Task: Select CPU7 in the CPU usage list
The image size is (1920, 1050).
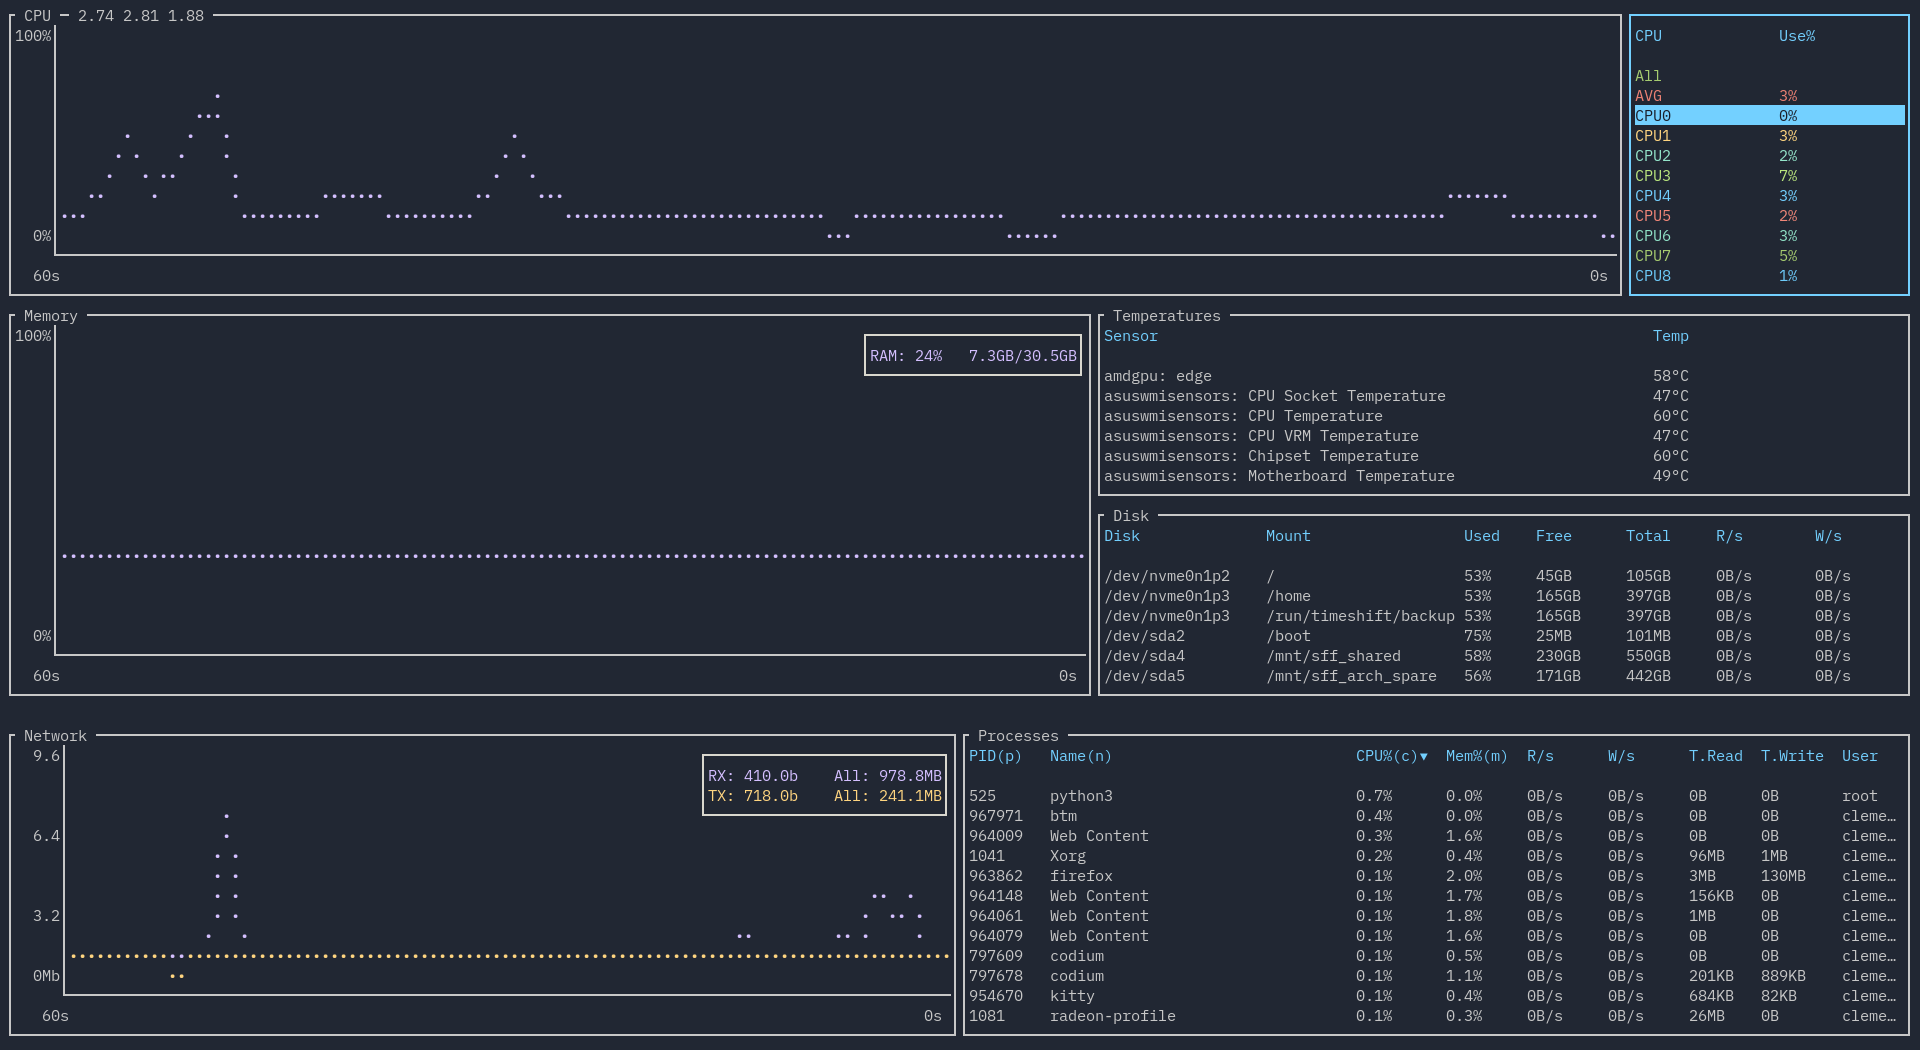Action: (1653, 256)
